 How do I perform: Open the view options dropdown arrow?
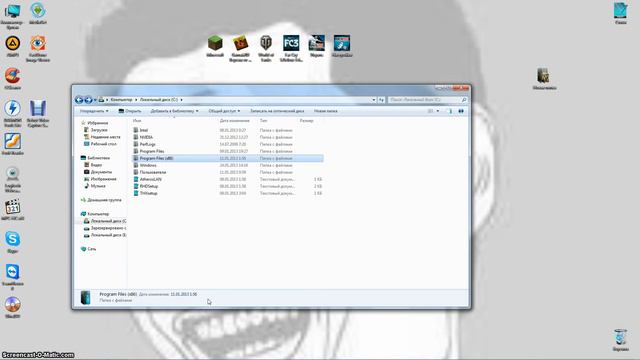point(438,111)
